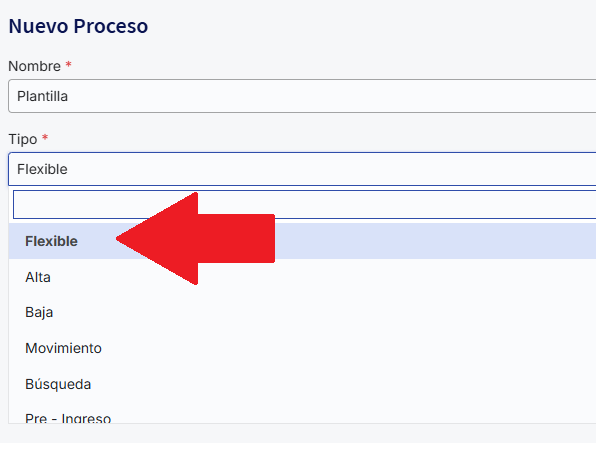Click the Nombre field containing Plantilla
Screen dimensions: 596x471
click(x=302, y=96)
